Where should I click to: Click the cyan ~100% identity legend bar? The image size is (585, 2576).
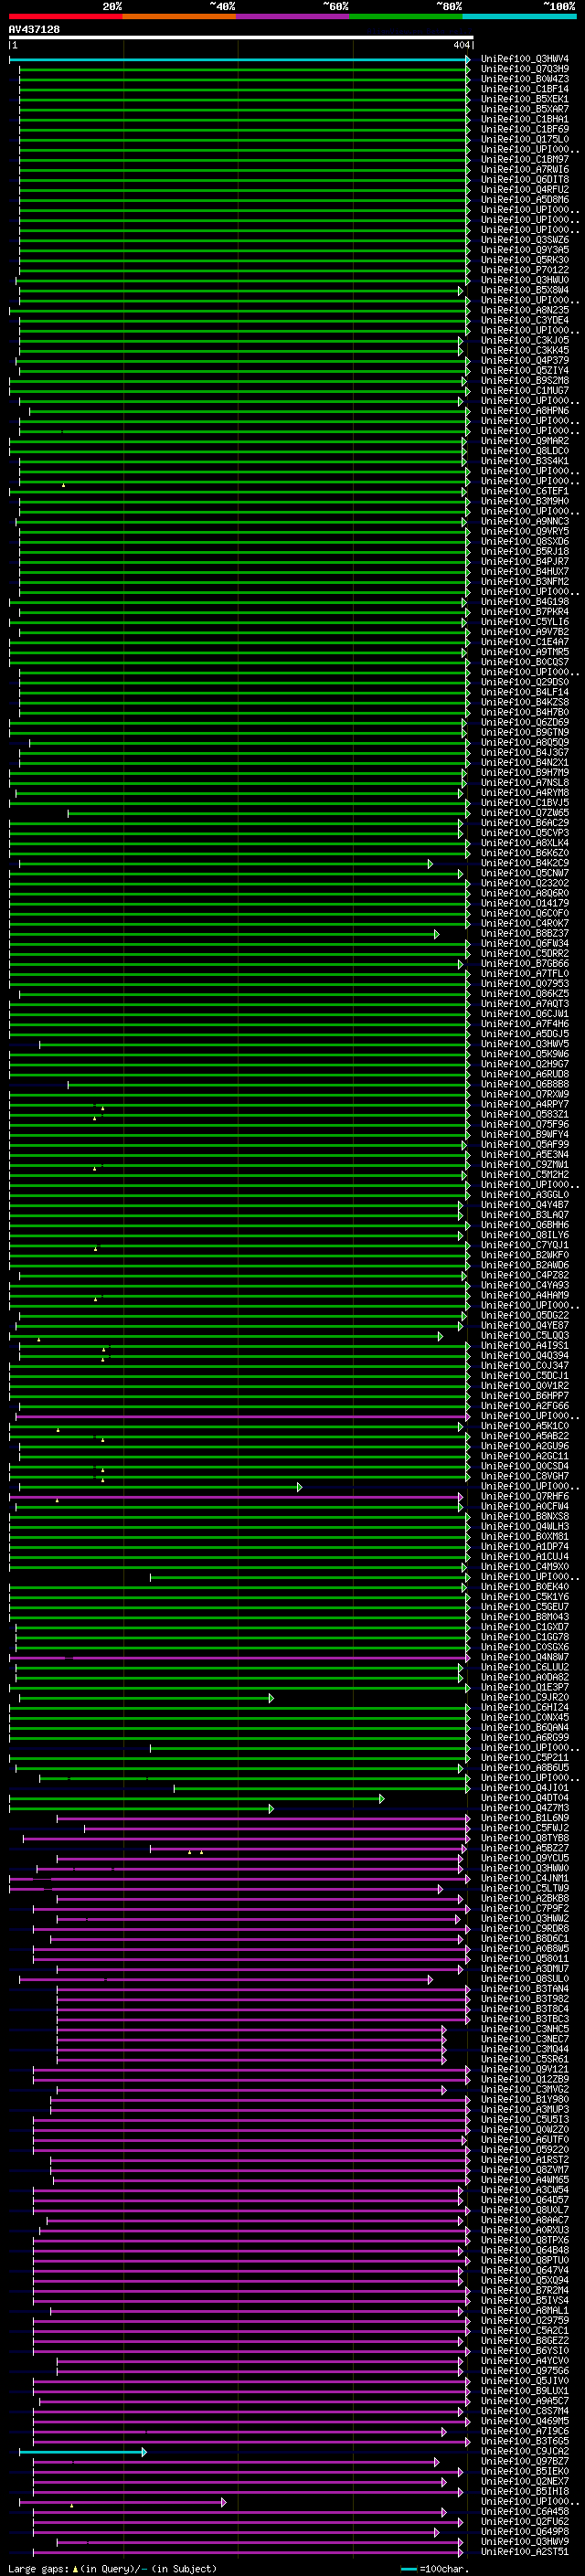520,16
